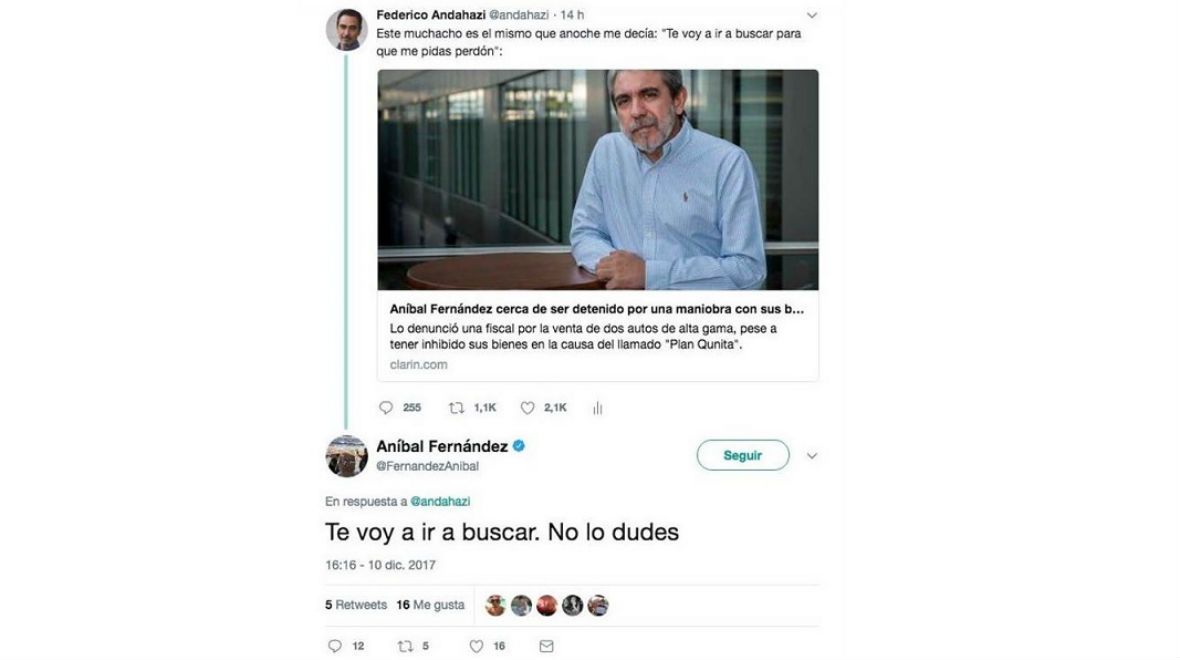Click the Aníbal Fernández photo in article card
The image size is (1180, 660).
[598, 180]
